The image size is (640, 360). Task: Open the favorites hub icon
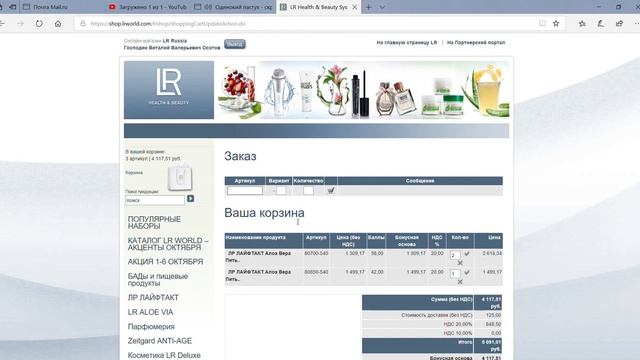(582, 24)
